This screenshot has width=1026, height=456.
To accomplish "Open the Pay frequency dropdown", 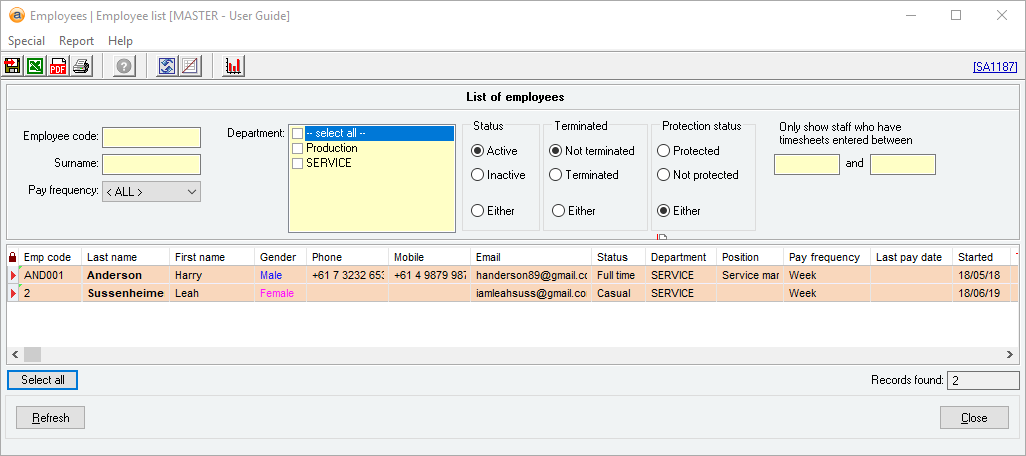I will click(x=151, y=191).
